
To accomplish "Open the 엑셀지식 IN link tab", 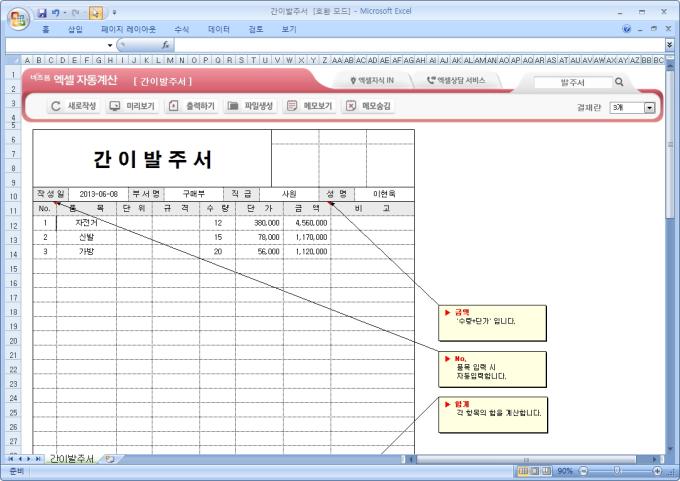I will tap(373, 81).
